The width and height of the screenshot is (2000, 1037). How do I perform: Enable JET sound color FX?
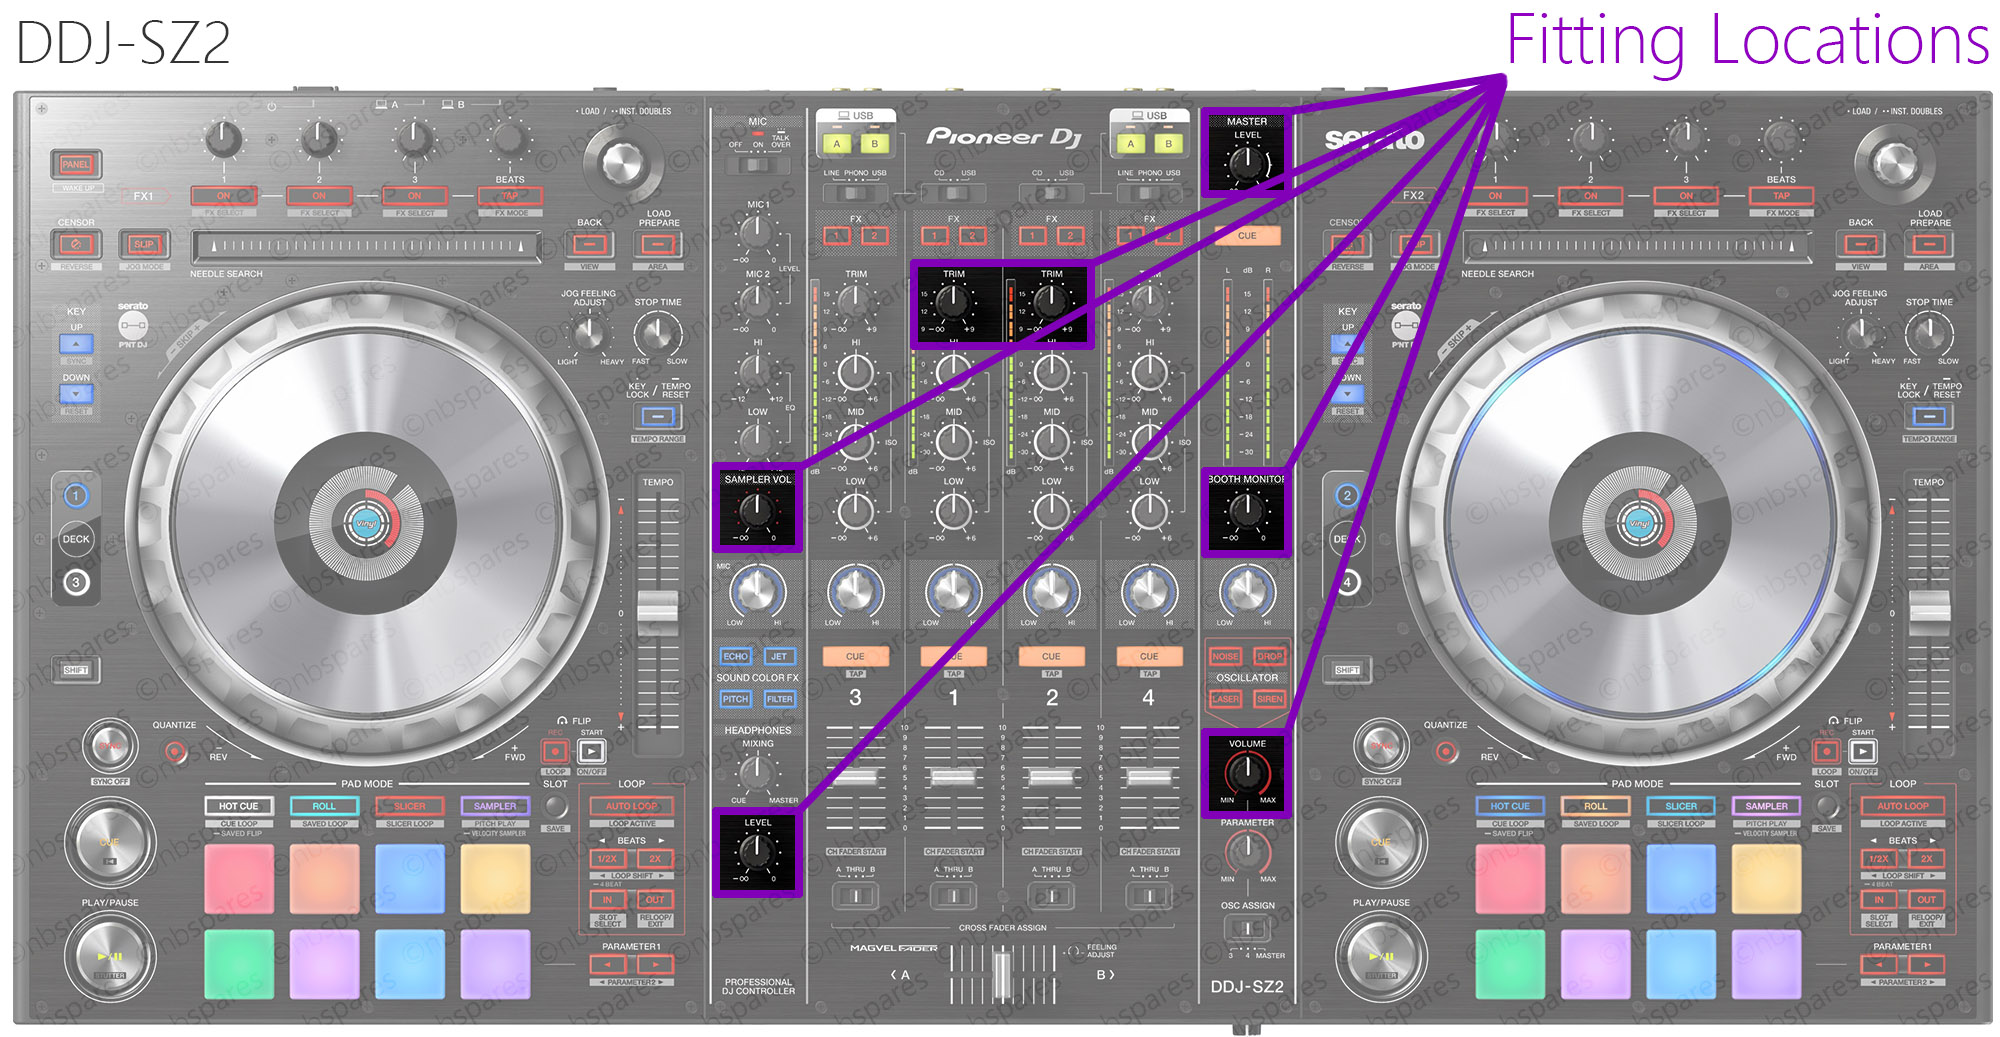779,657
